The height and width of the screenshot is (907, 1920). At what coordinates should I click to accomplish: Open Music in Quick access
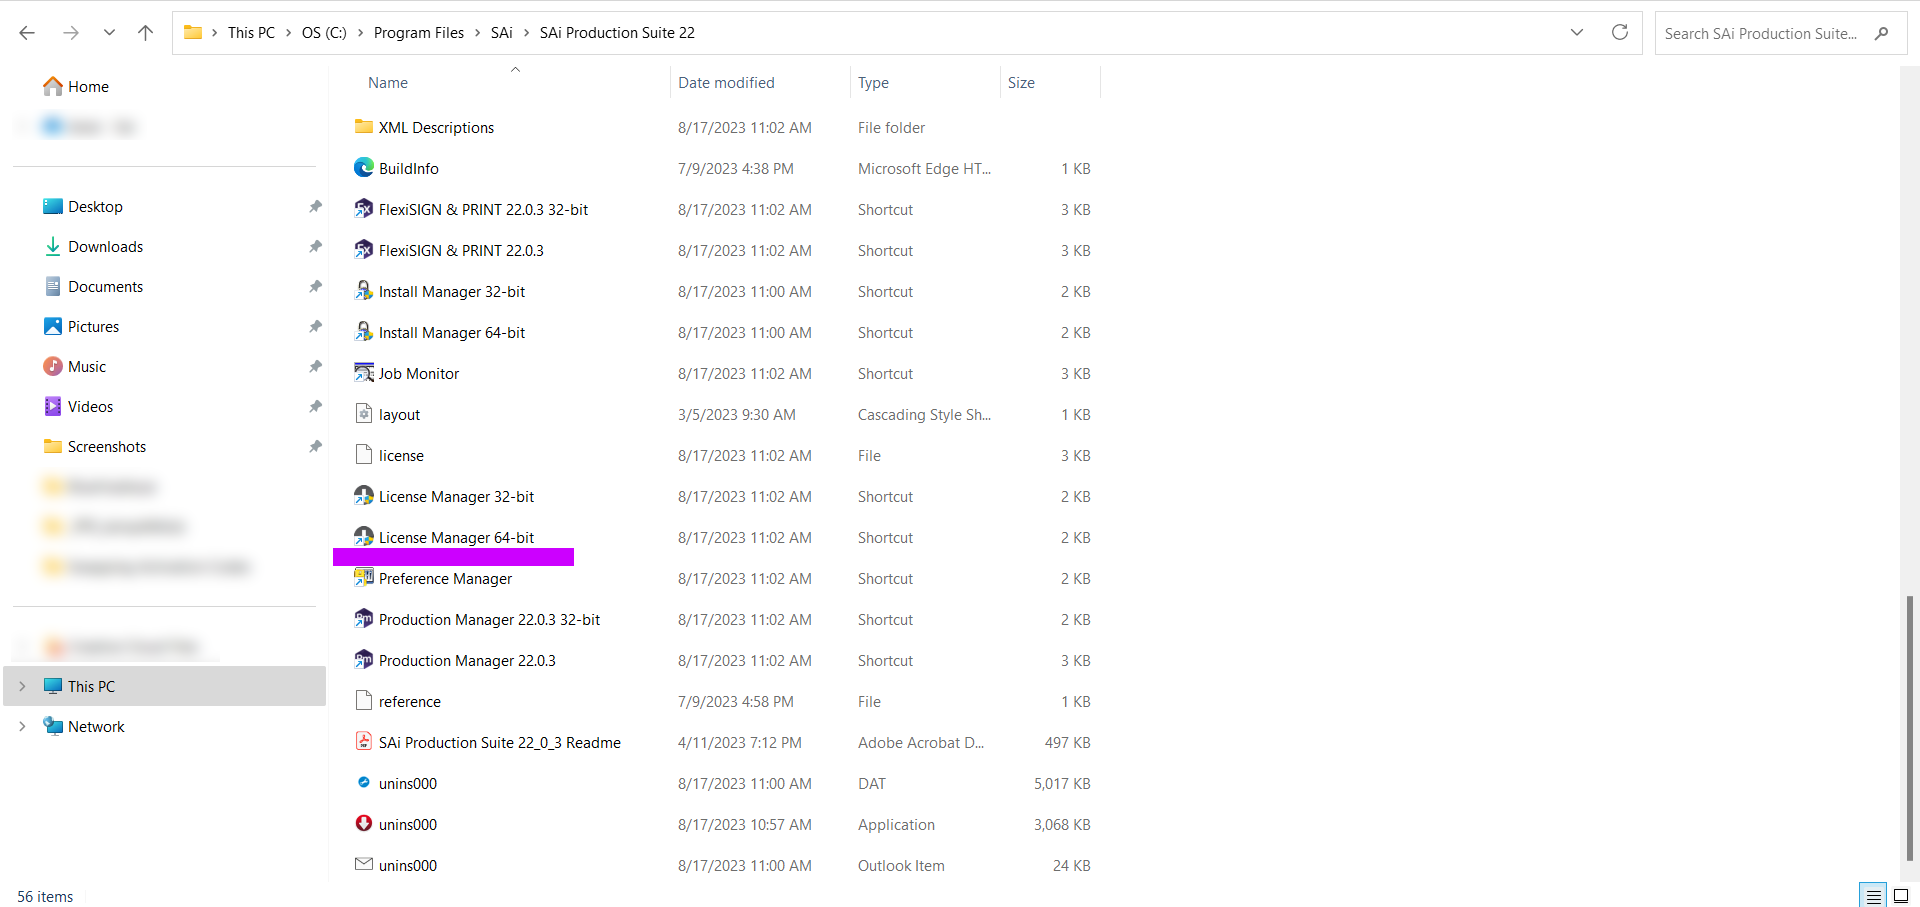[87, 367]
